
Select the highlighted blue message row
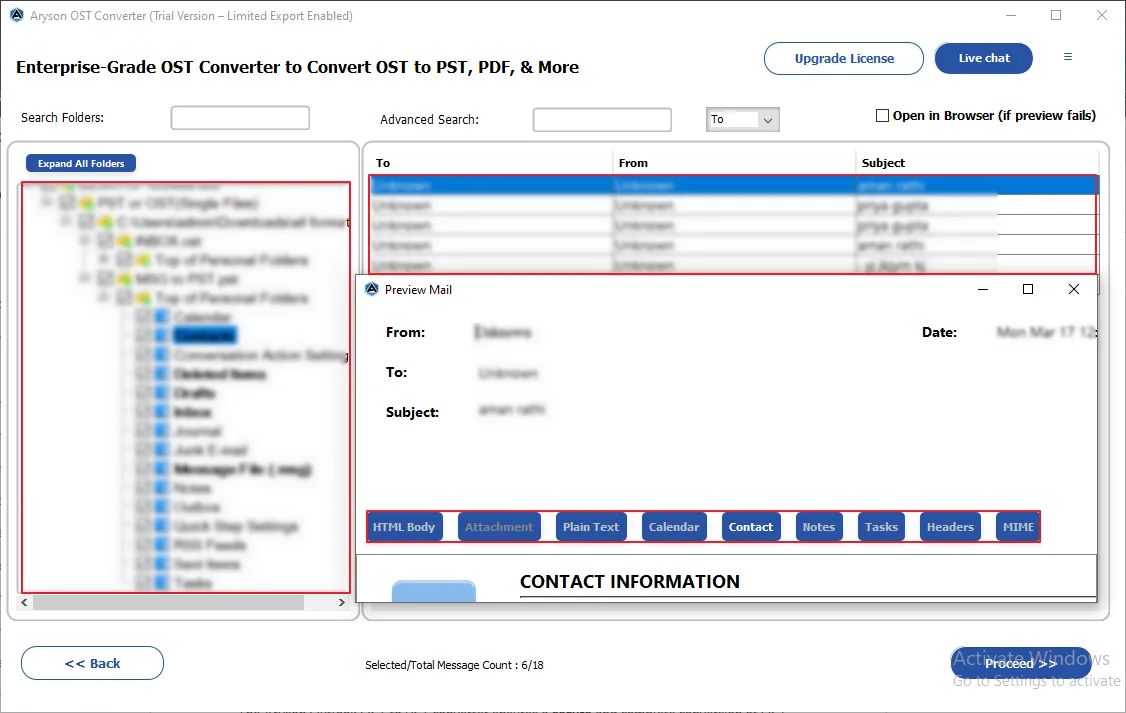coord(734,185)
